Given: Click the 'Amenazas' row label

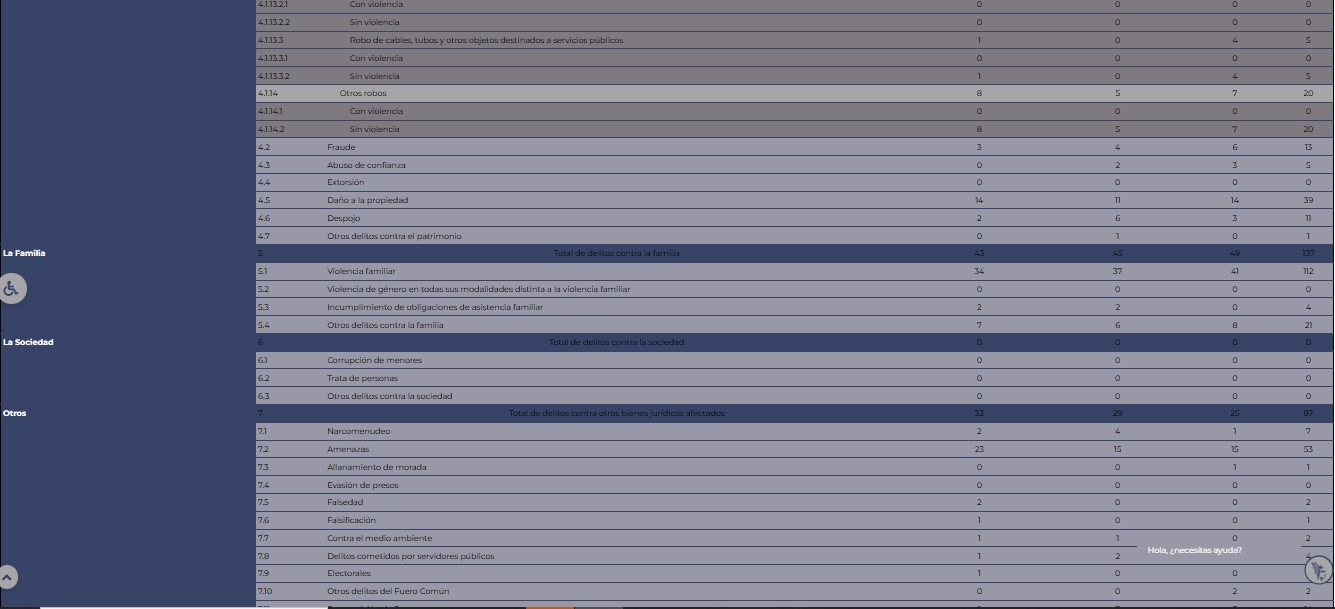Looking at the screenshot, I should (x=348, y=449).
